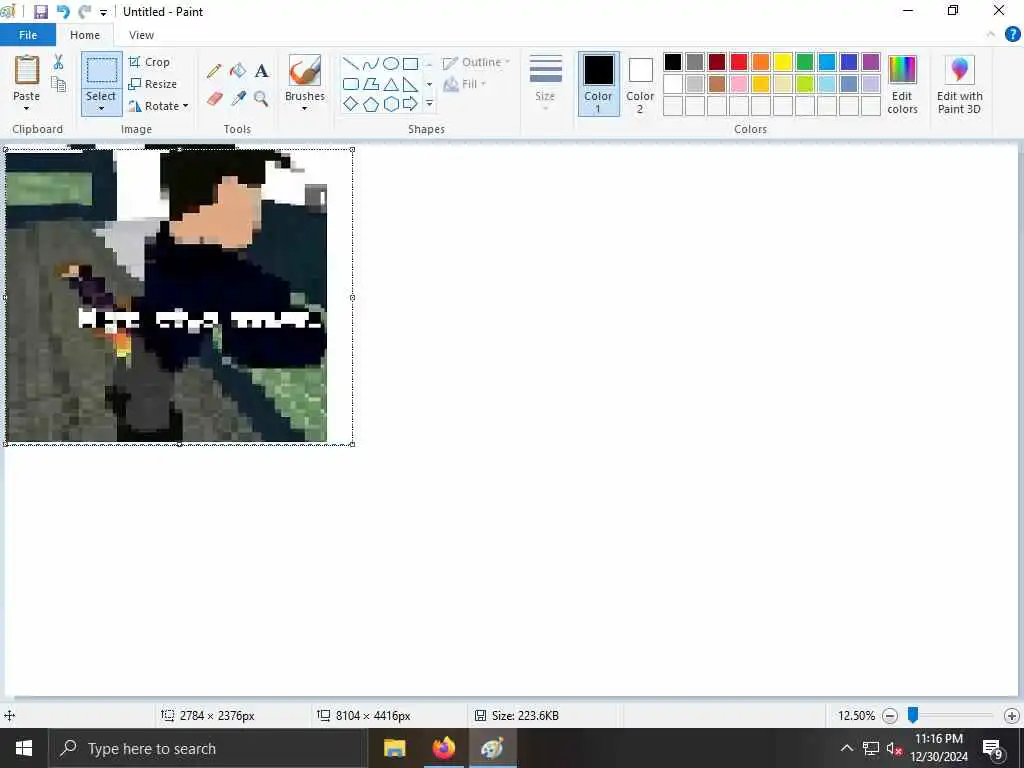Select the Color picker eyedropper tool
1024x768 pixels.
(x=238, y=99)
